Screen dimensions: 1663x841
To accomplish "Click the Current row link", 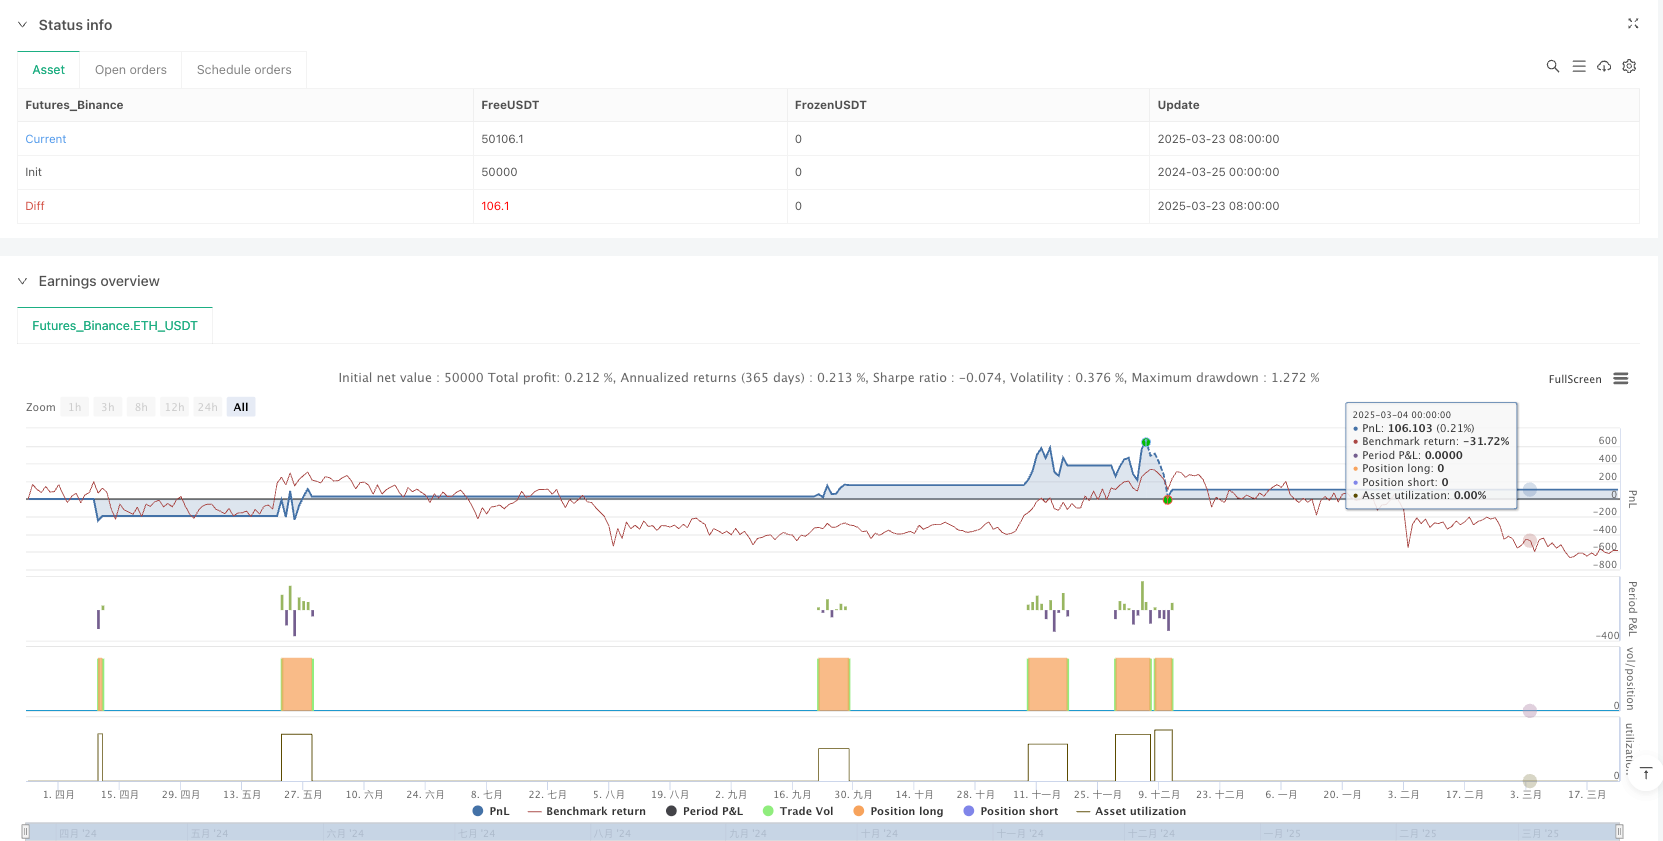I will [46, 139].
